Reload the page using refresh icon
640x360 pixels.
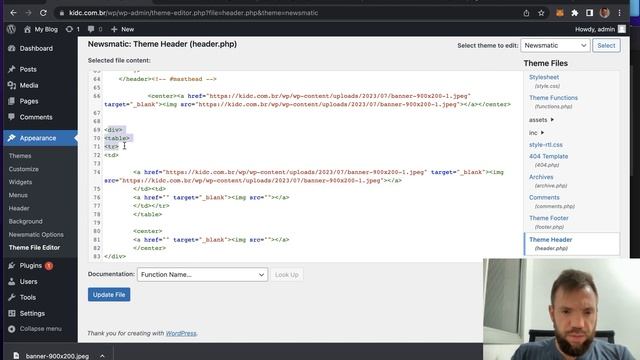click(x=43, y=13)
